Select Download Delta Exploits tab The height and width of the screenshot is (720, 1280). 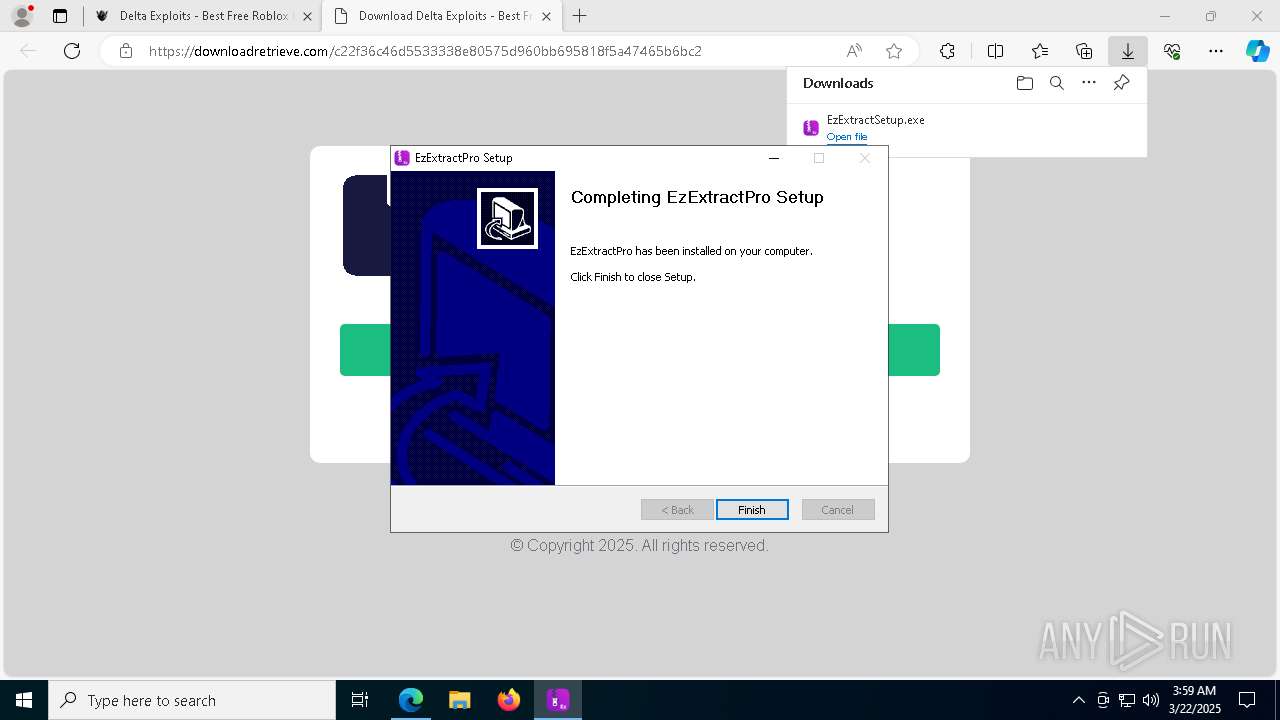click(442, 16)
